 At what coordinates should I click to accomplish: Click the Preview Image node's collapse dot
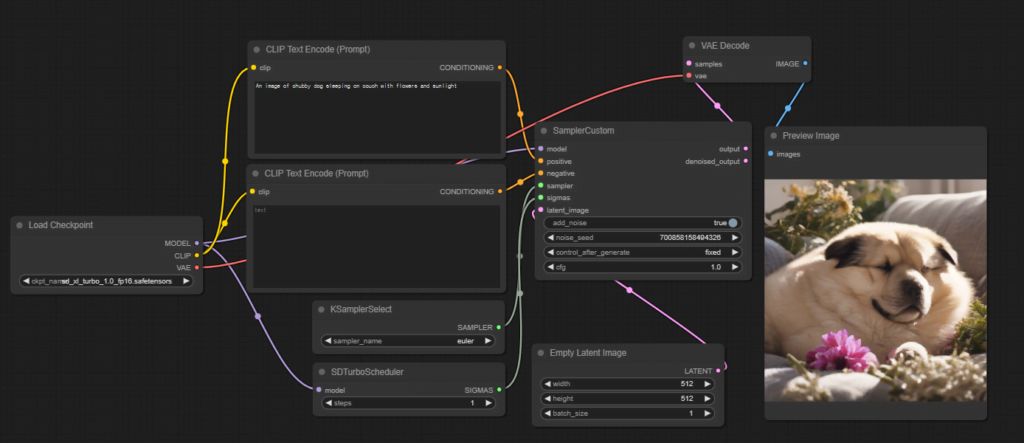tap(775, 135)
